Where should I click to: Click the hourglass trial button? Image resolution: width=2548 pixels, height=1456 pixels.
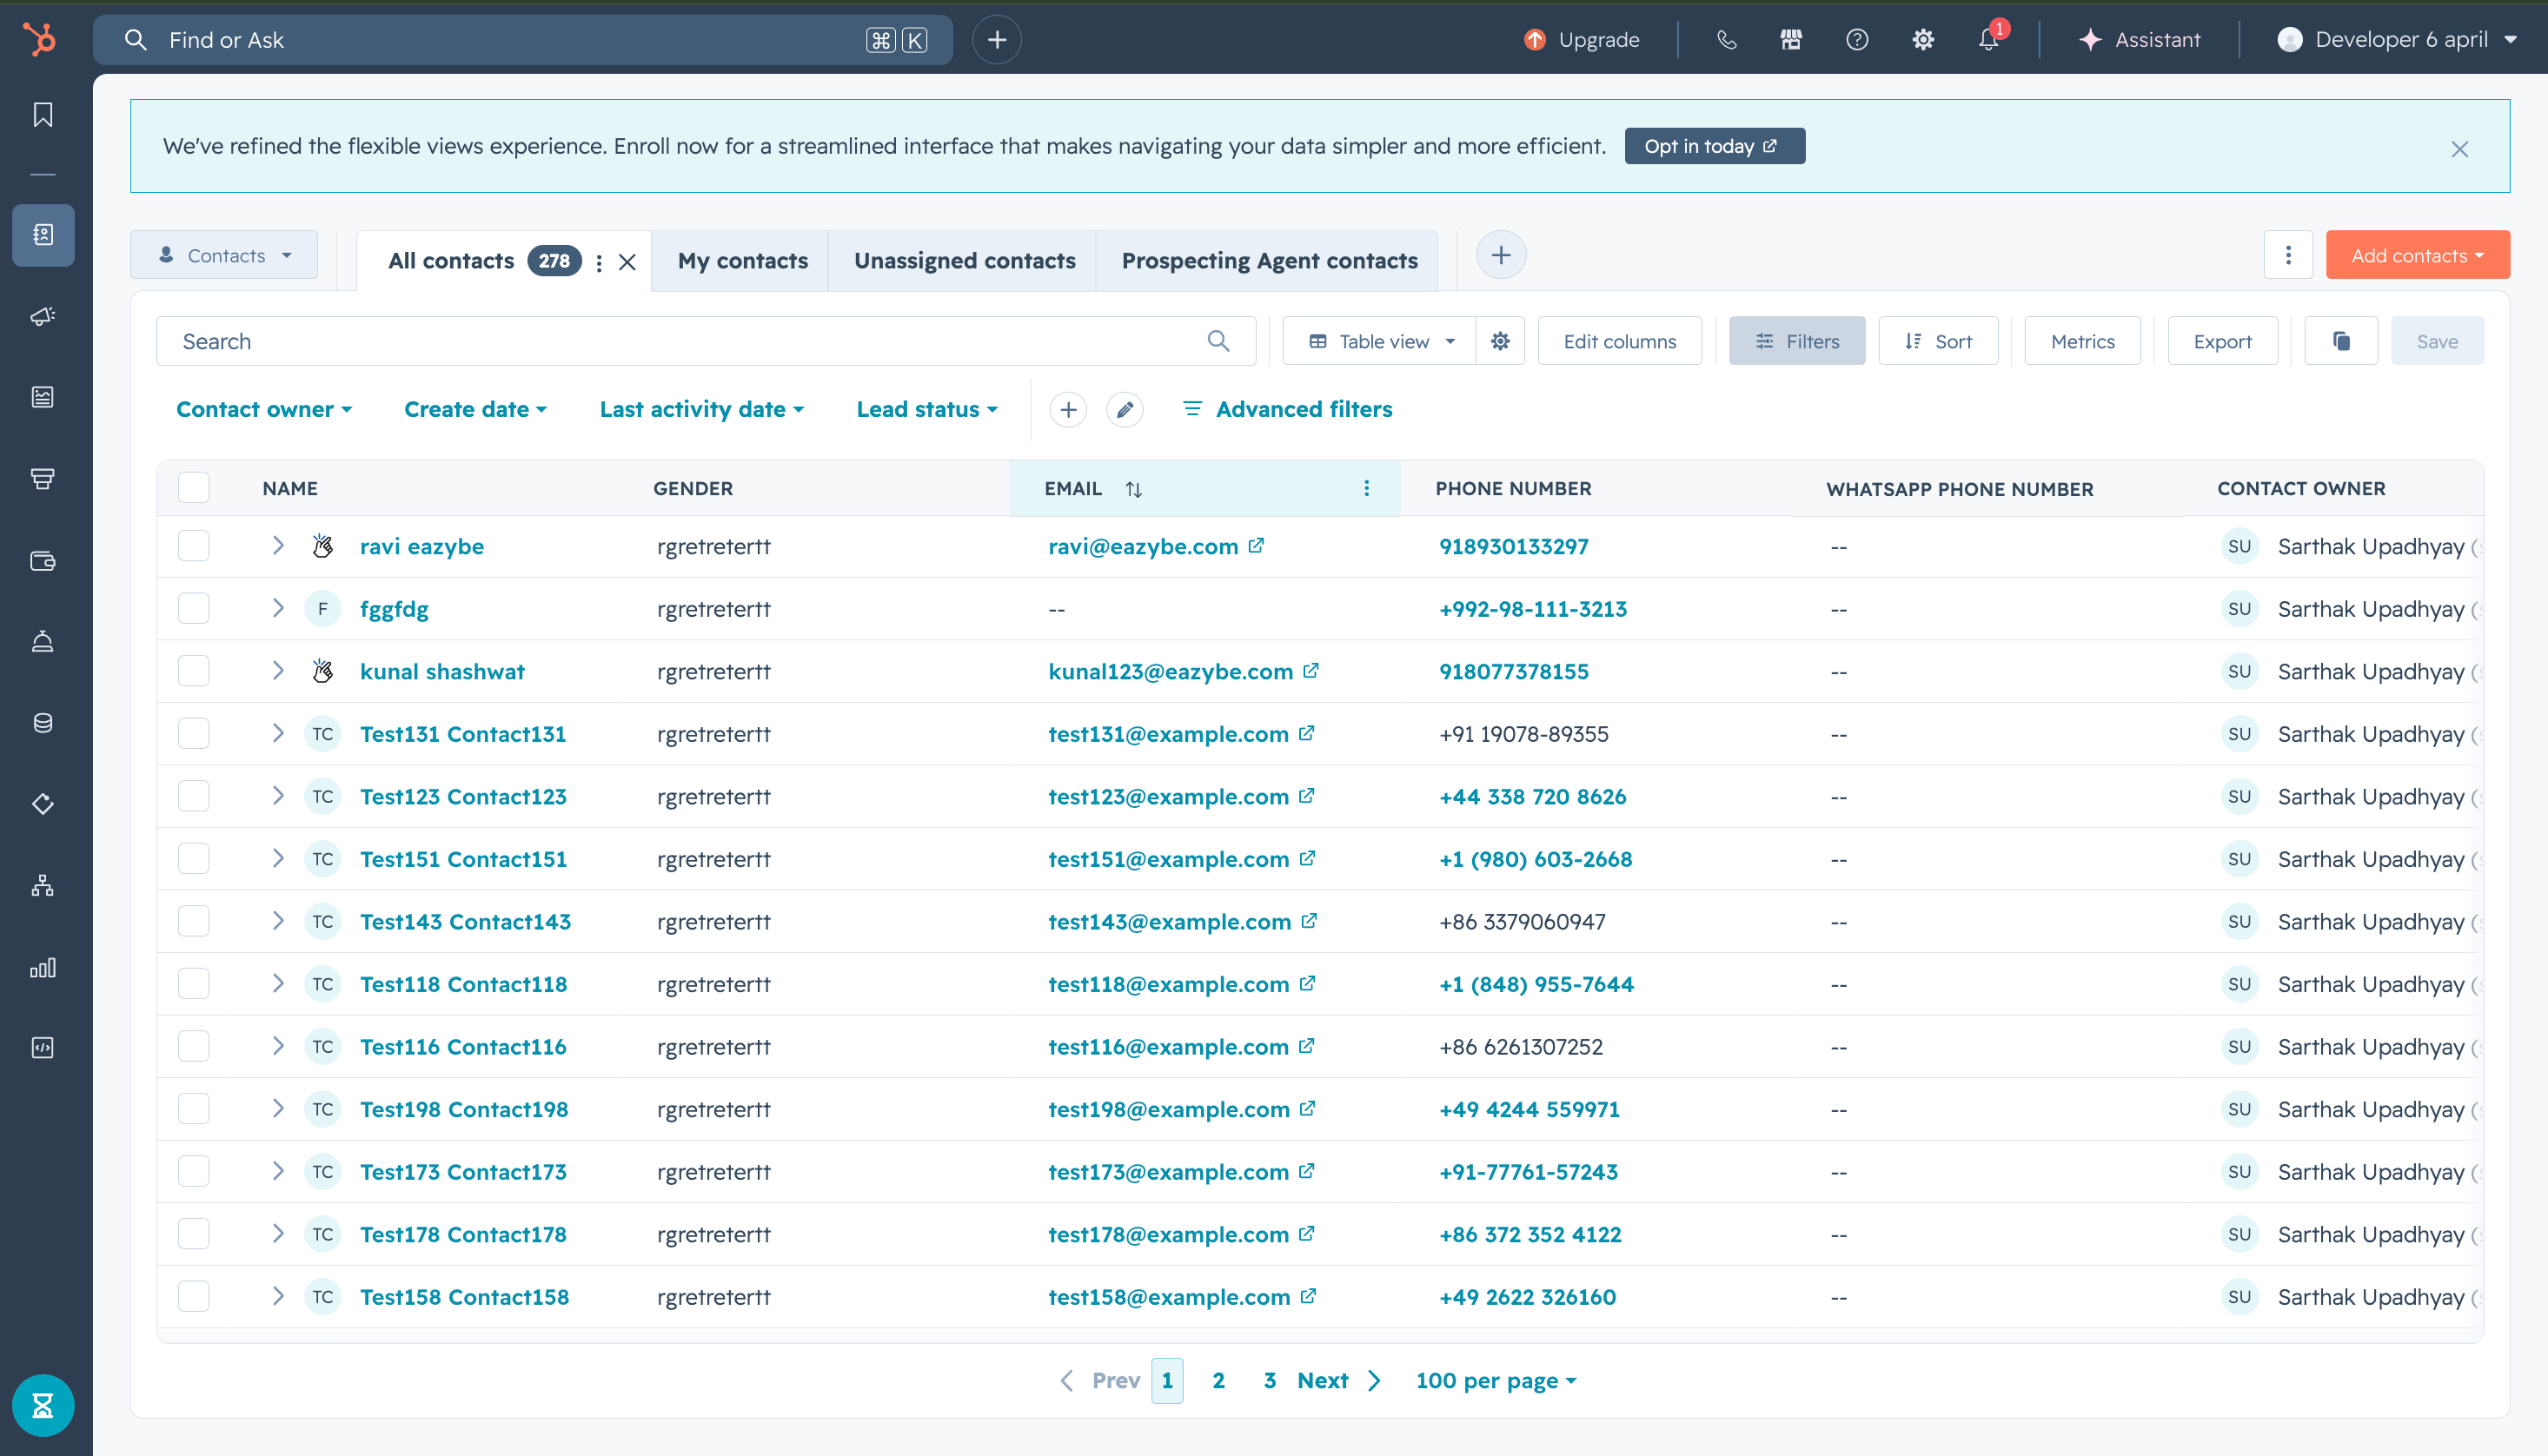tap(43, 1406)
